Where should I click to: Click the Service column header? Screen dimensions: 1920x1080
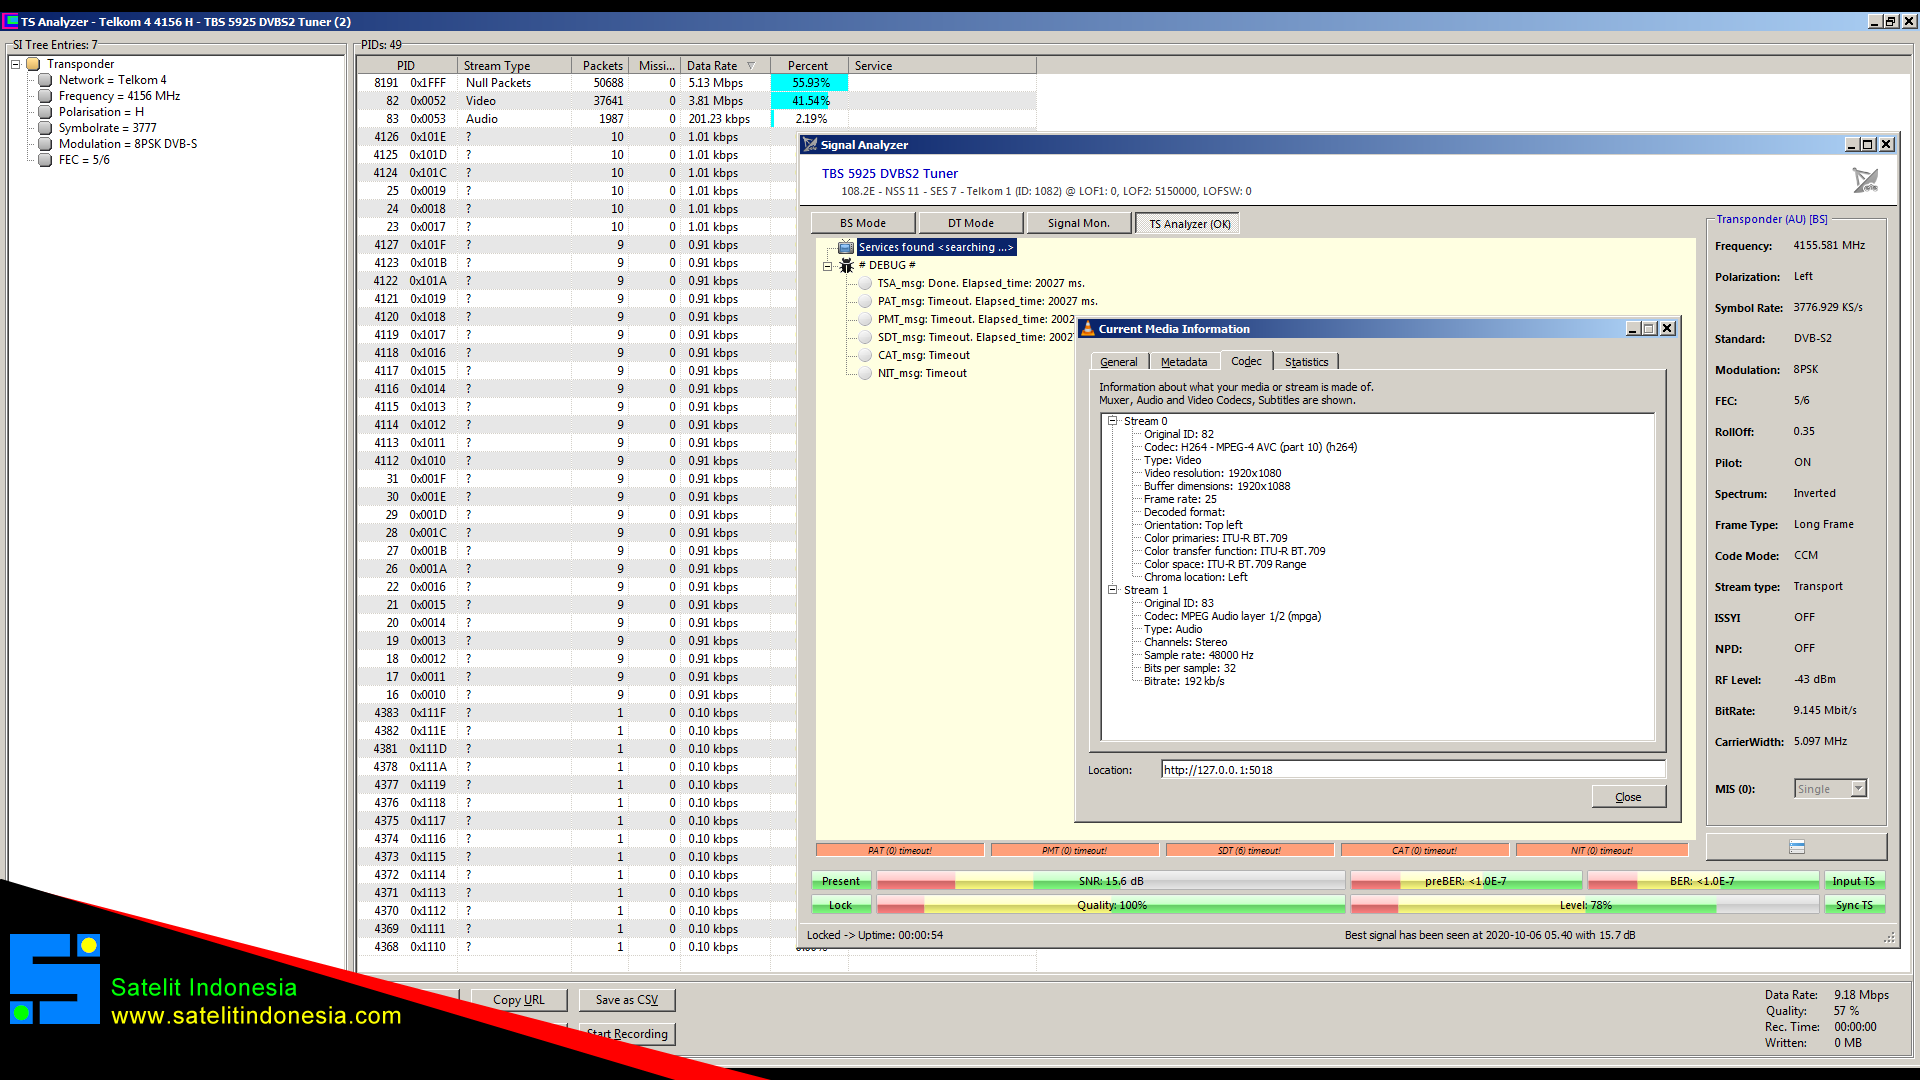(942, 66)
